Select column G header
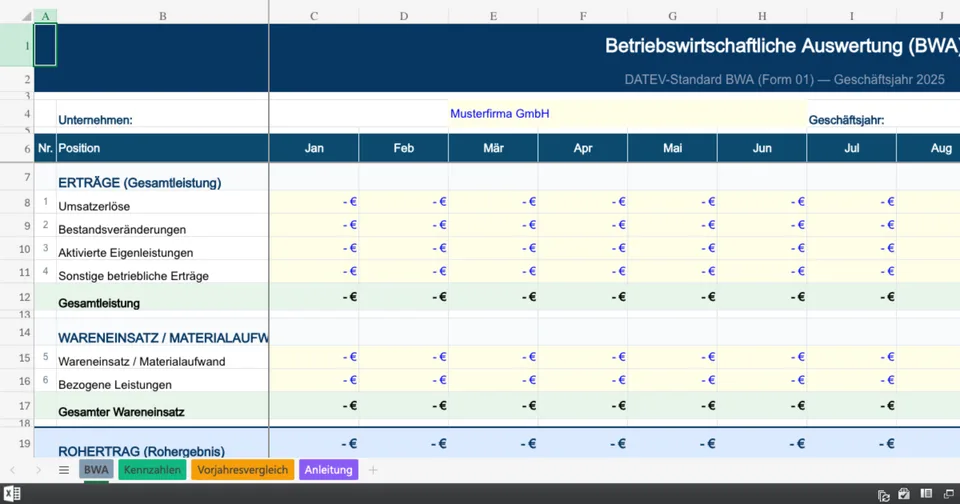Screen dimensions: 960x504 click(672, 17)
